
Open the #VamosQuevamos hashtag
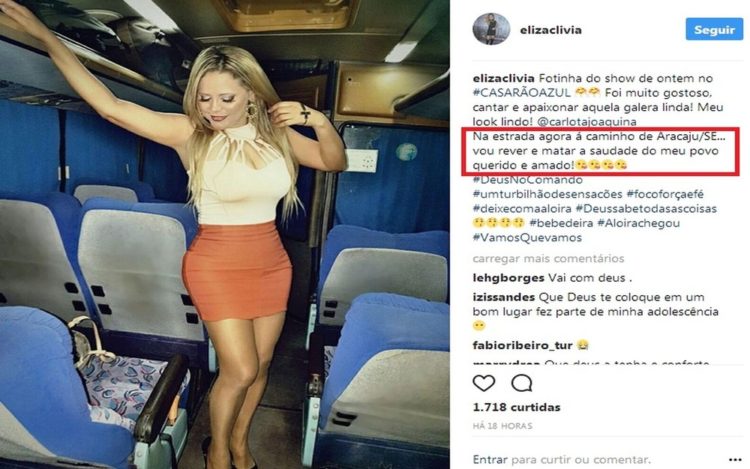527,238
